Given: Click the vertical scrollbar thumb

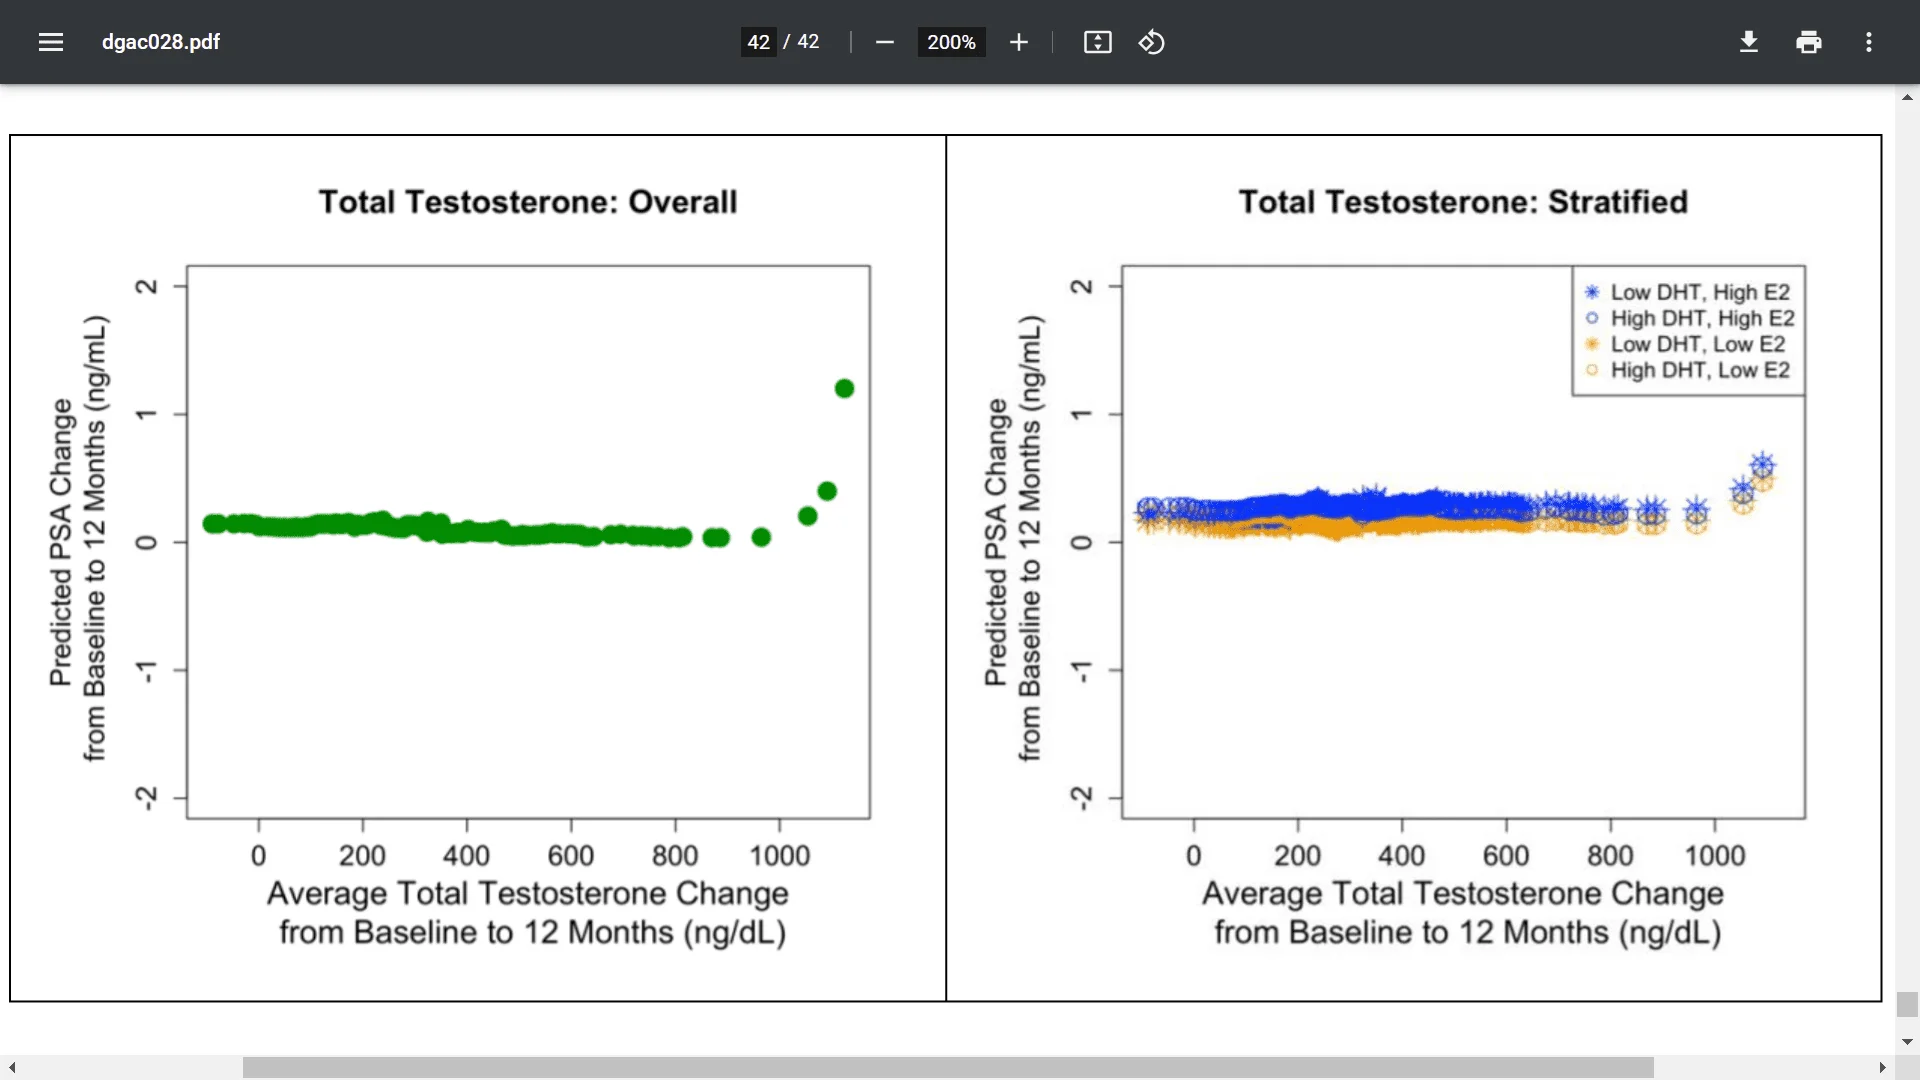Looking at the screenshot, I should [1907, 1004].
